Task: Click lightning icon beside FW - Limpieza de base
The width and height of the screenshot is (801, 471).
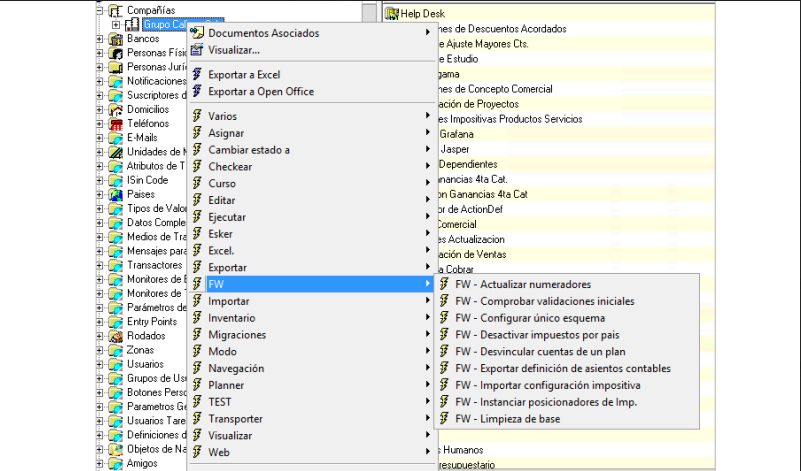Action: 444,418
